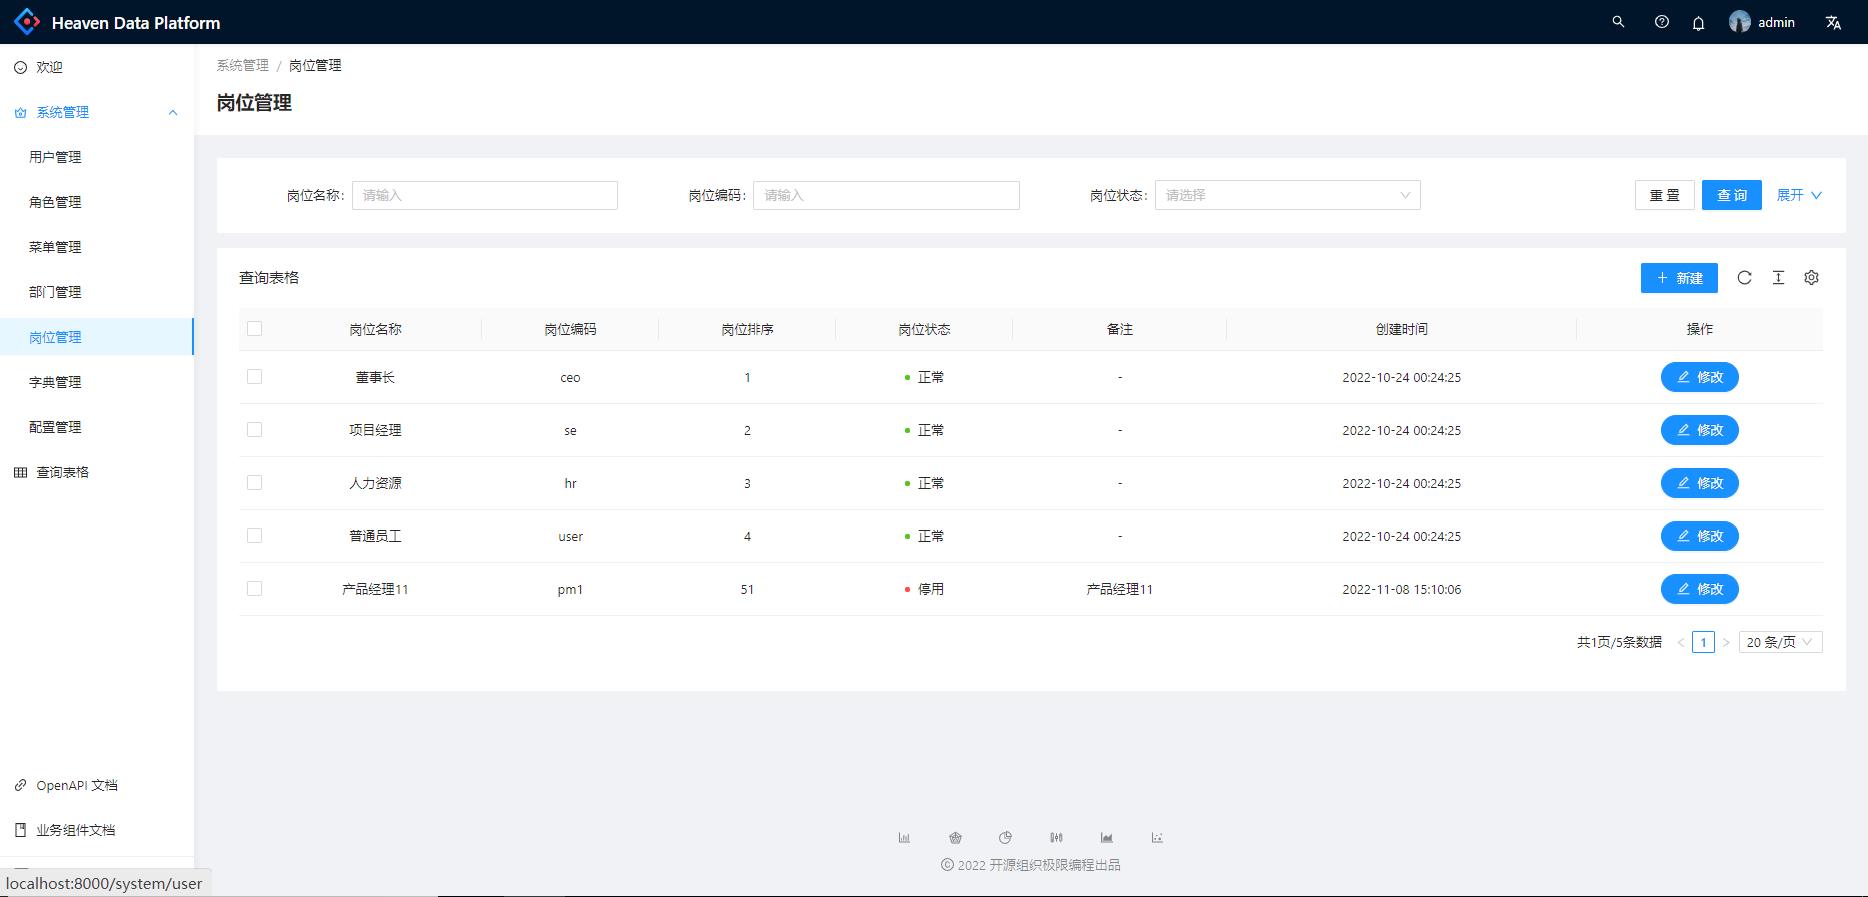The height and width of the screenshot is (897, 1868).
Task: Collapse the 系统管理 menu chevron
Action: [173, 113]
